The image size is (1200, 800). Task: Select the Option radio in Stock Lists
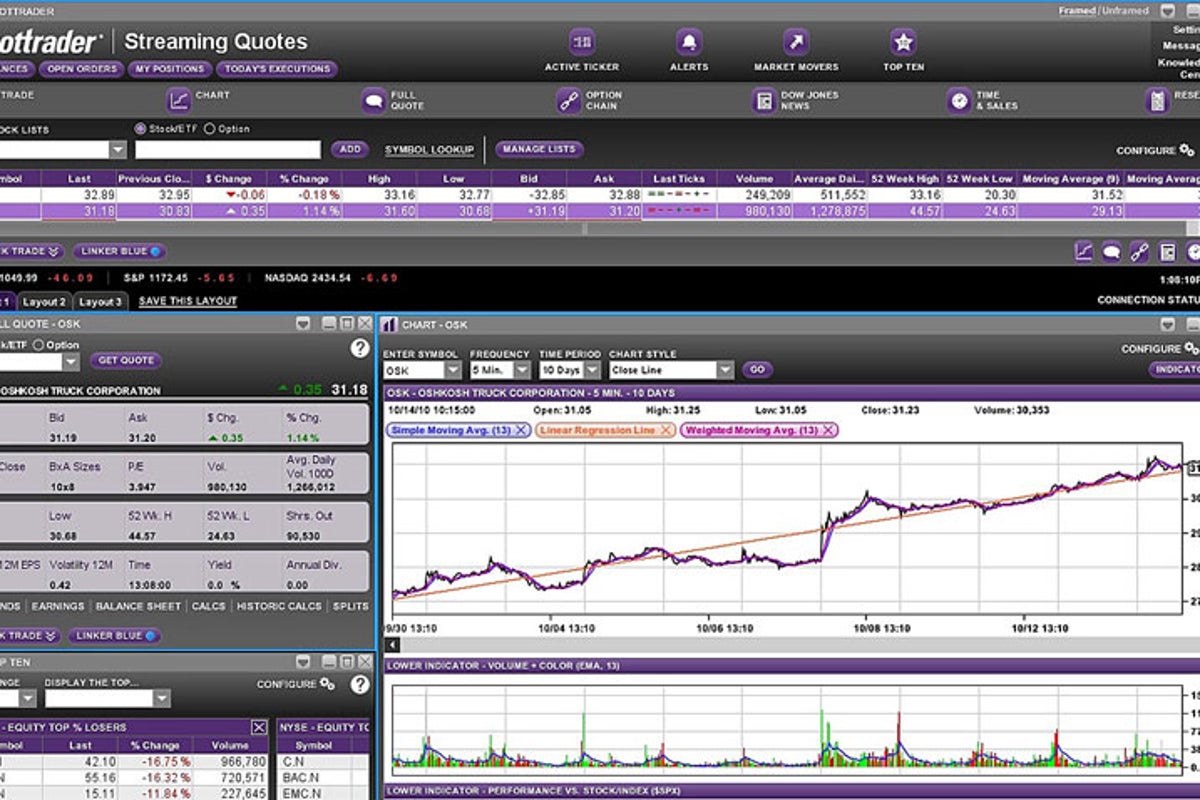point(210,129)
